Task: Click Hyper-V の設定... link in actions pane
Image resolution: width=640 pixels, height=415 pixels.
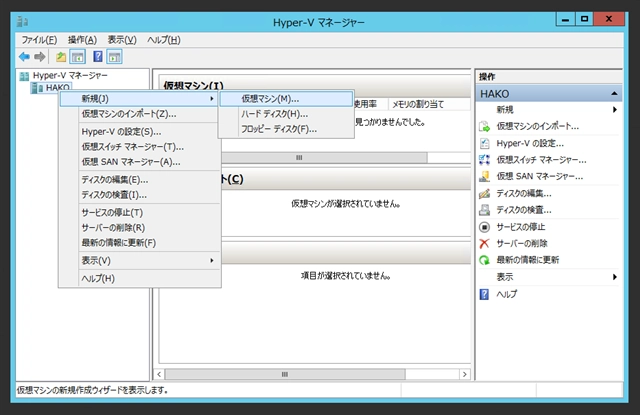Action: point(530,143)
